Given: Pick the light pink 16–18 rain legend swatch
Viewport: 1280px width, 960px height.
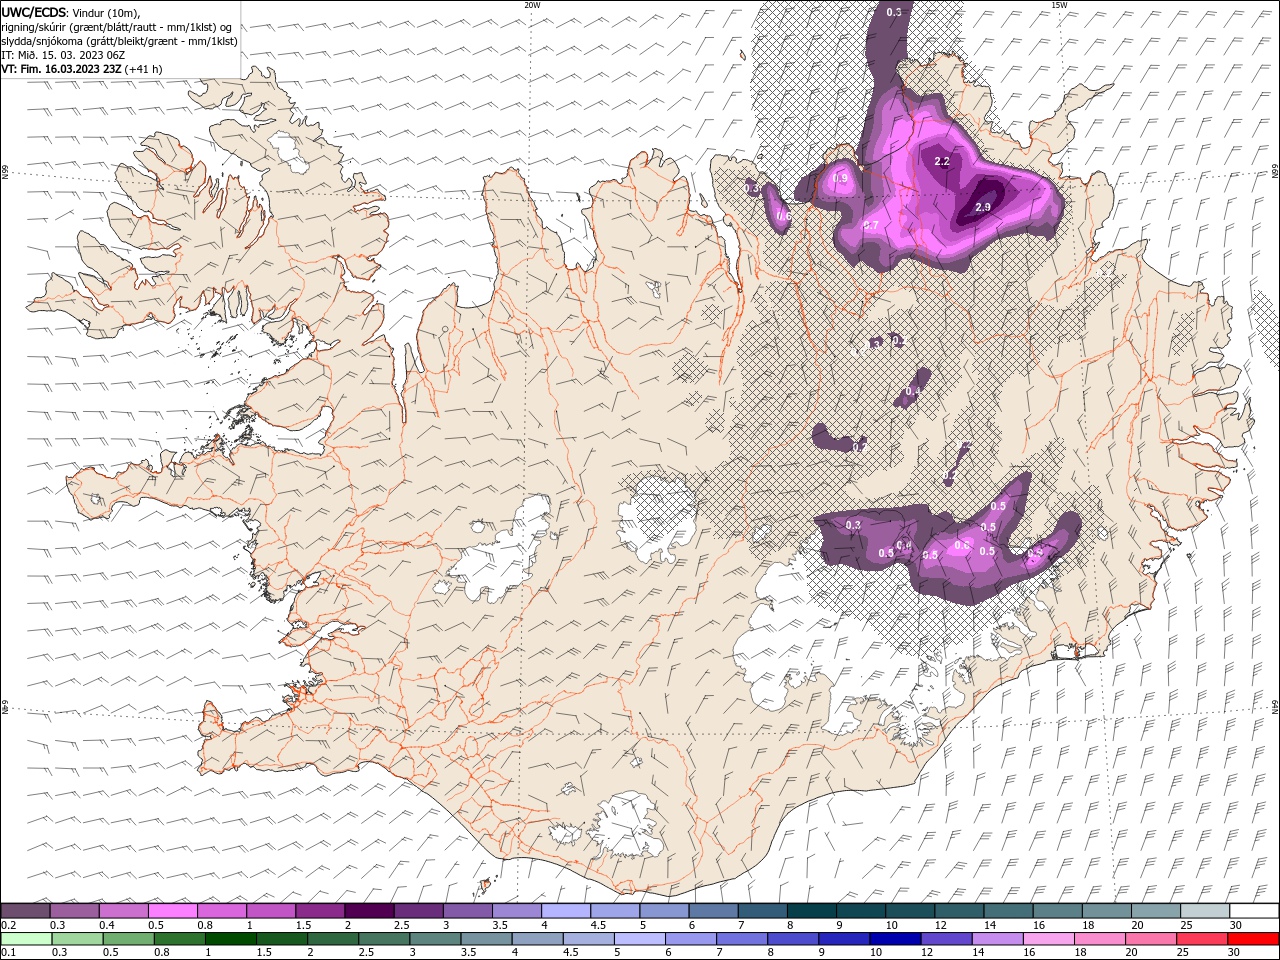Looking at the screenshot, I should pos(1047,939).
